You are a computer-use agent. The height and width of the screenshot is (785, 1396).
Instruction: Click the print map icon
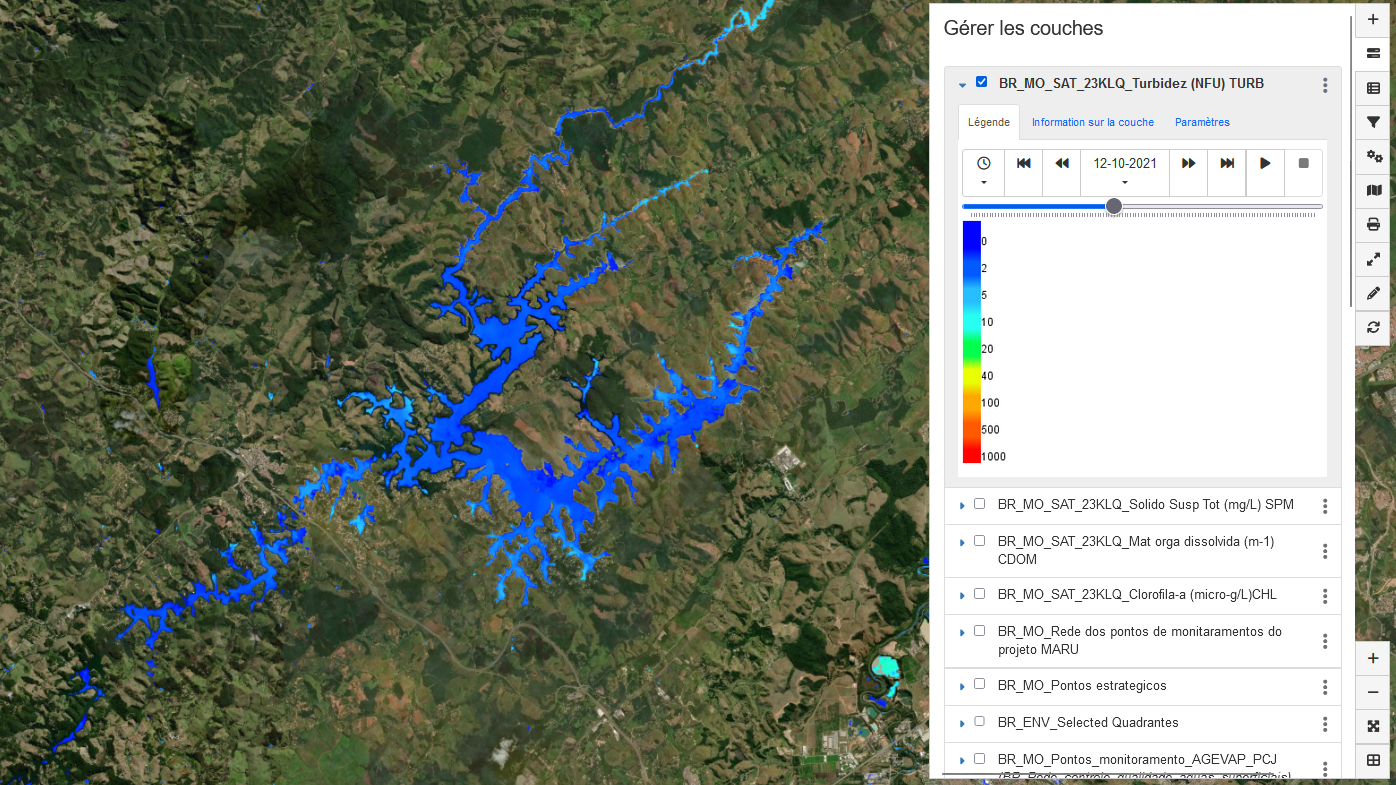tap(1373, 224)
